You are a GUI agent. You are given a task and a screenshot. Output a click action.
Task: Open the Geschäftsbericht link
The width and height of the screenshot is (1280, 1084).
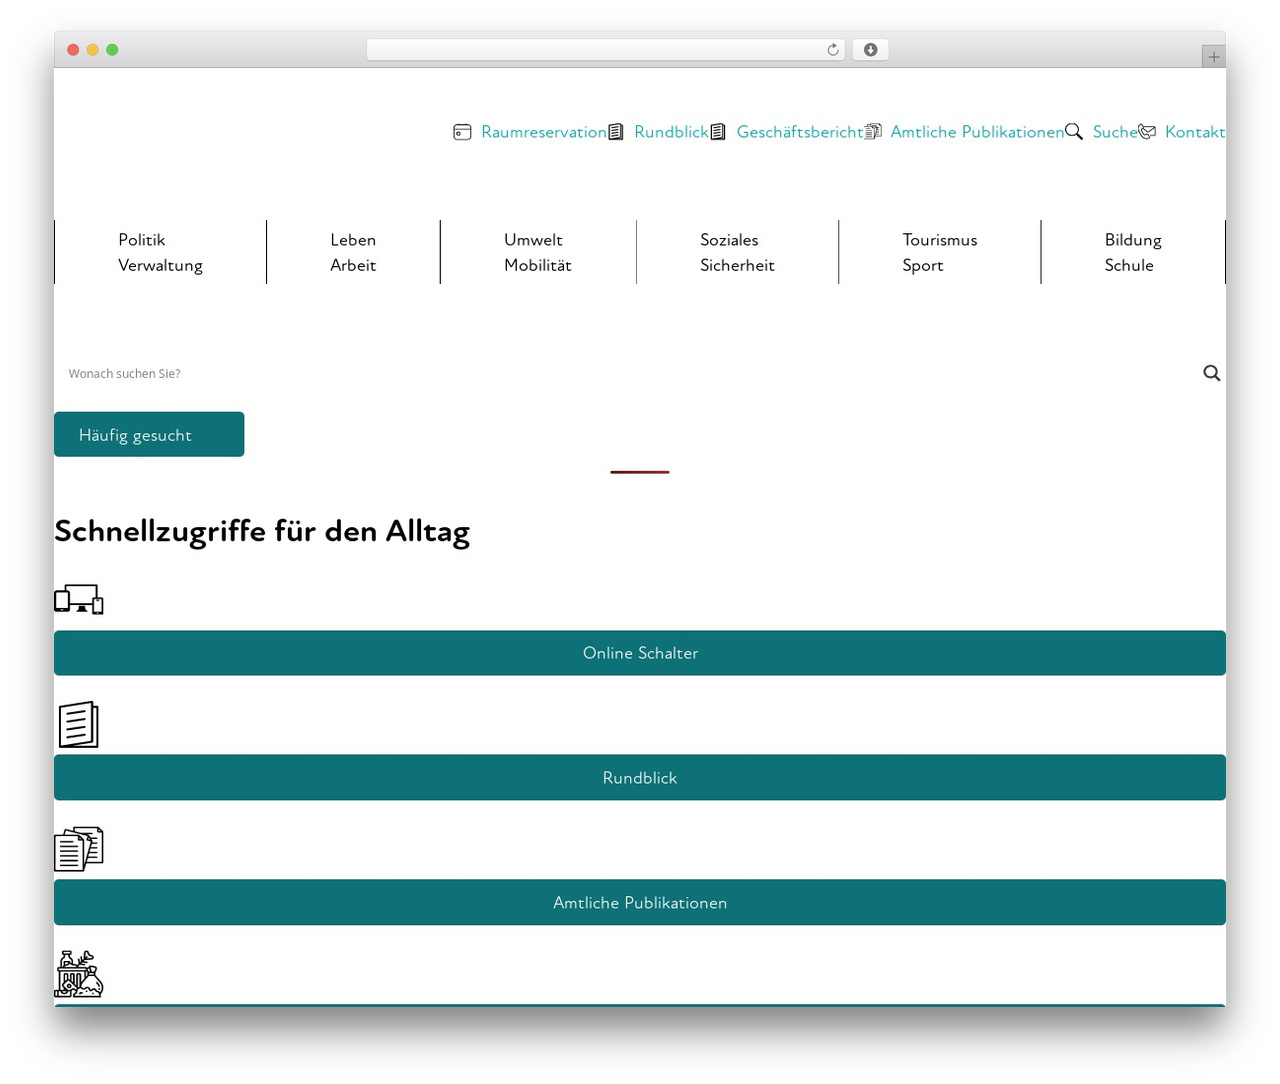point(800,132)
